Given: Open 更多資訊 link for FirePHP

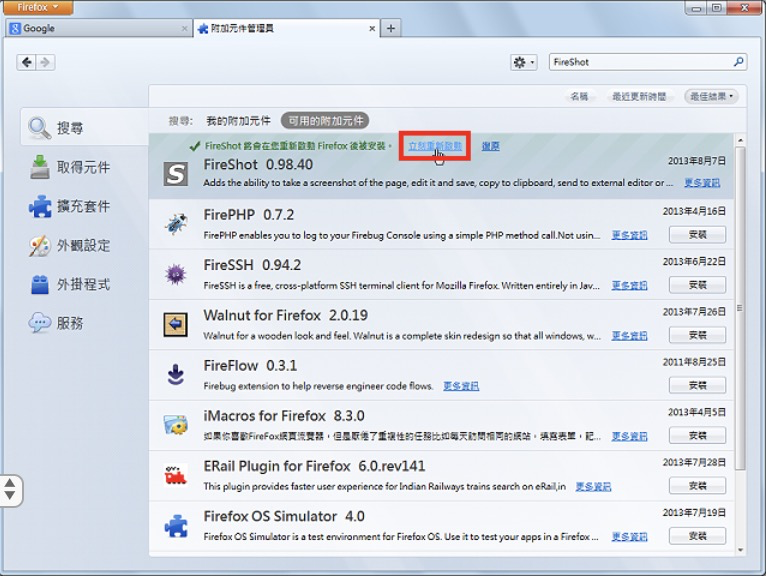Looking at the screenshot, I should coord(629,235).
